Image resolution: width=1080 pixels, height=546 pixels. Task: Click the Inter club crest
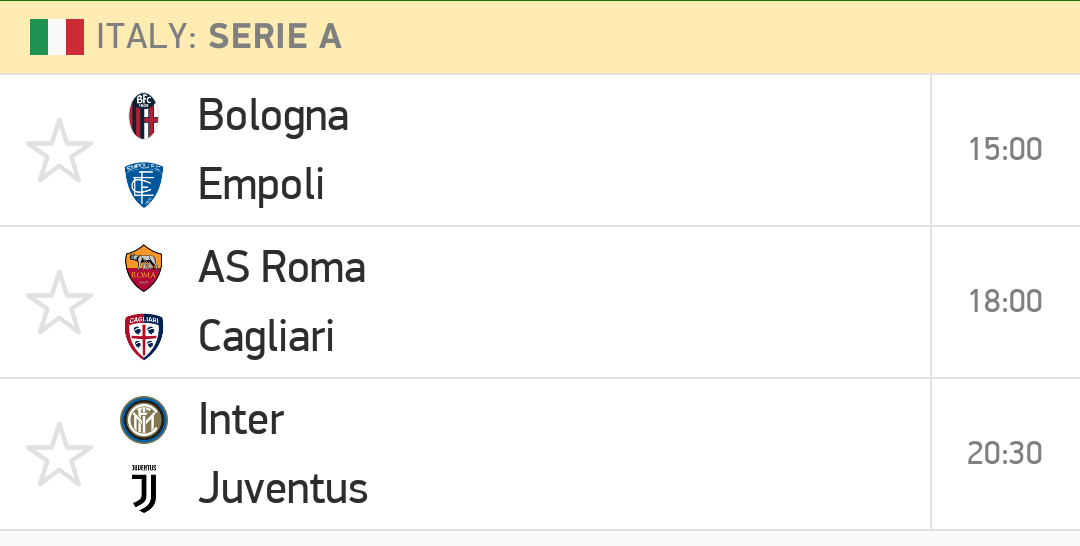pos(144,419)
